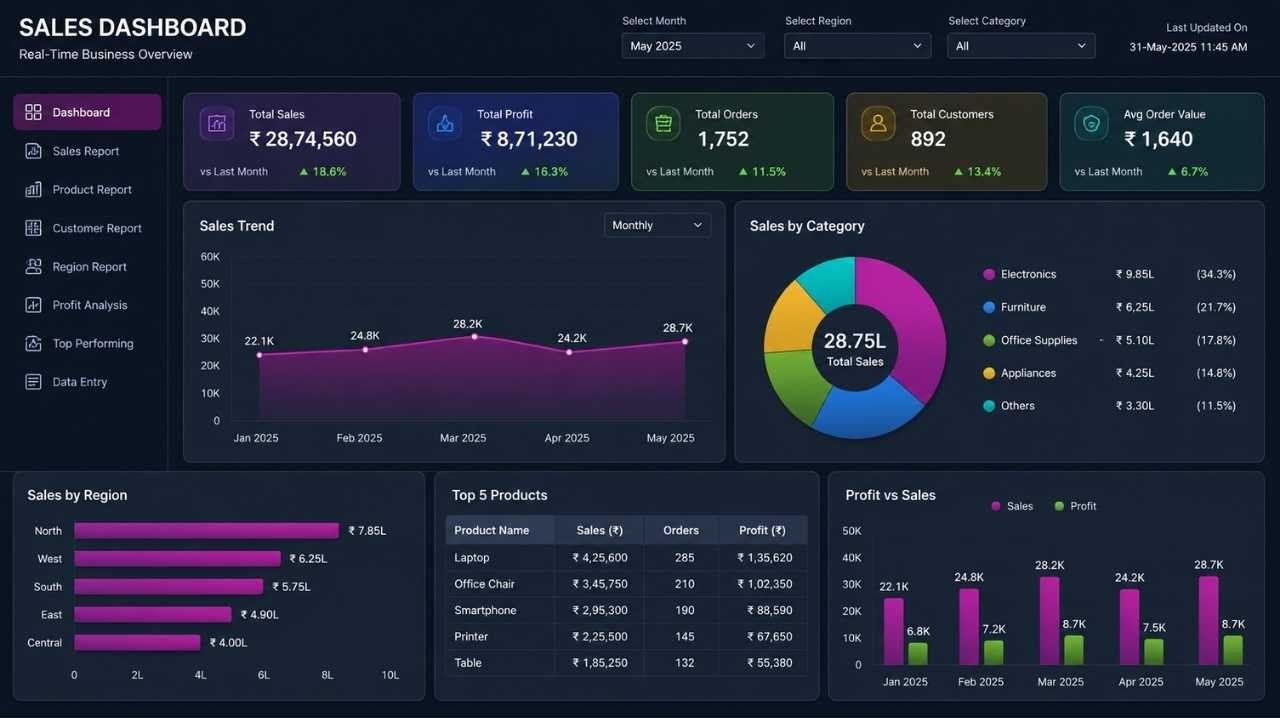The width and height of the screenshot is (1280, 718).
Task: Click the Total Orders basket icon
Action: coord(663,124)
